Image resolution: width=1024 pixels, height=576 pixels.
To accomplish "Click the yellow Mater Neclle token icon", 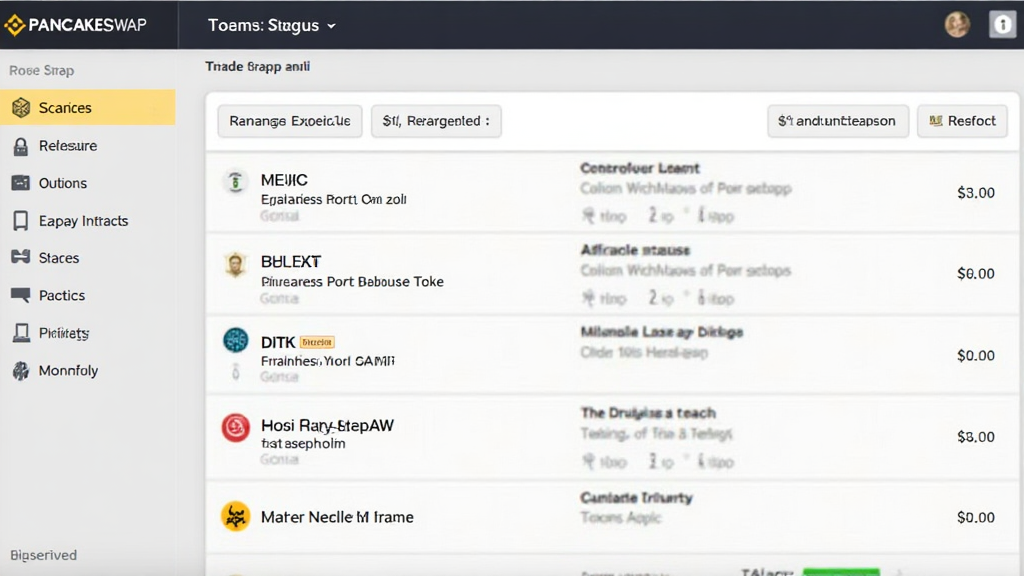I will click(235, 517).
